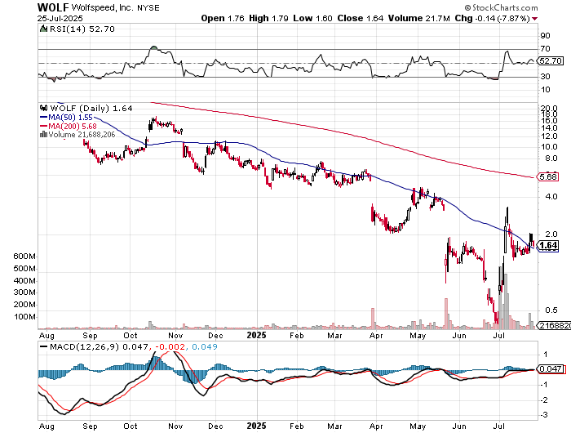Click the 20.0 price axis label
This screenshot has width=571, height=433.
point(549,108)
